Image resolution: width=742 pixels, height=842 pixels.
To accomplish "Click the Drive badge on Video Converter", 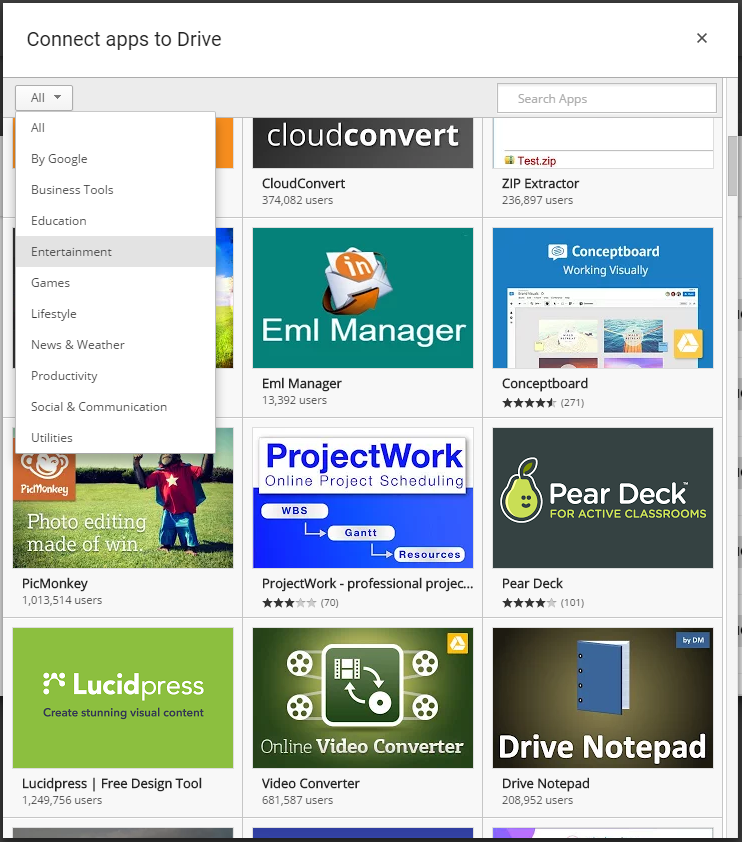I will pyautogui.click(x=457, y=643).
